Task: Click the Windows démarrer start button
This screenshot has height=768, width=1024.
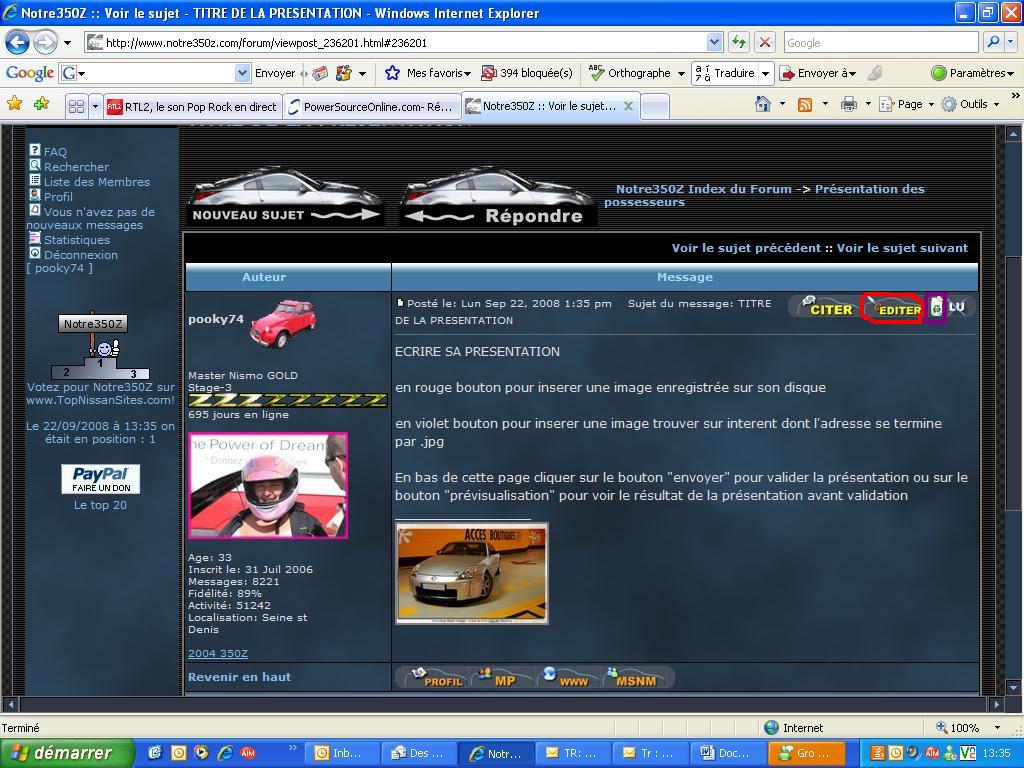Action: (x=66, y=753)
